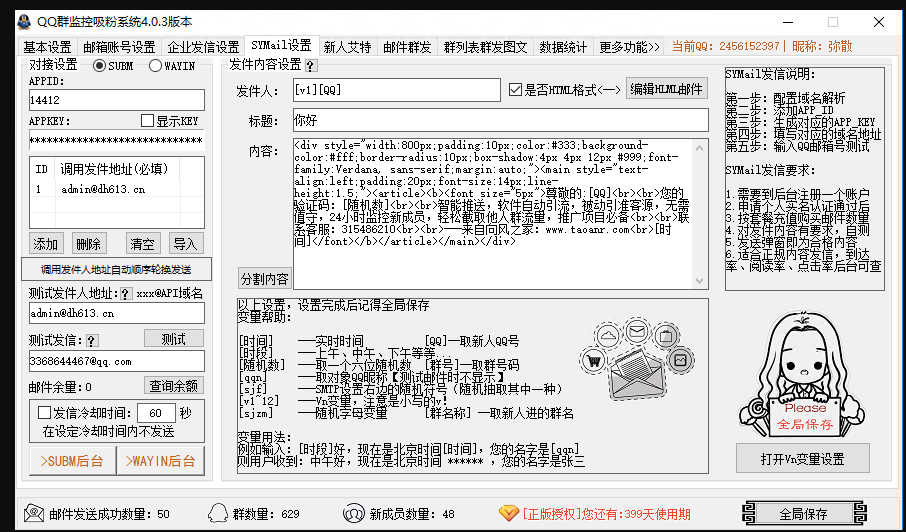Click the envelope illustration in help panel
The height and width of the screenshot is (532, 906).
(x=637, y=358)
